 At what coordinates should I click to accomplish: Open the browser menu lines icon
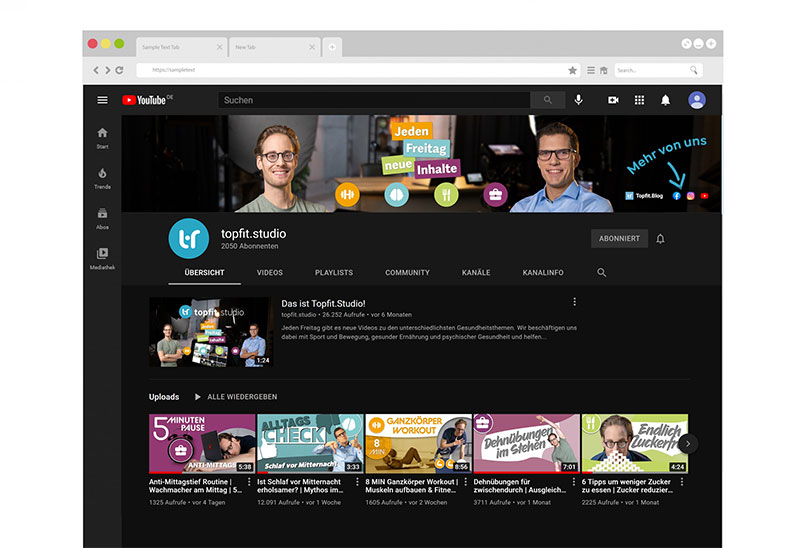591,70
